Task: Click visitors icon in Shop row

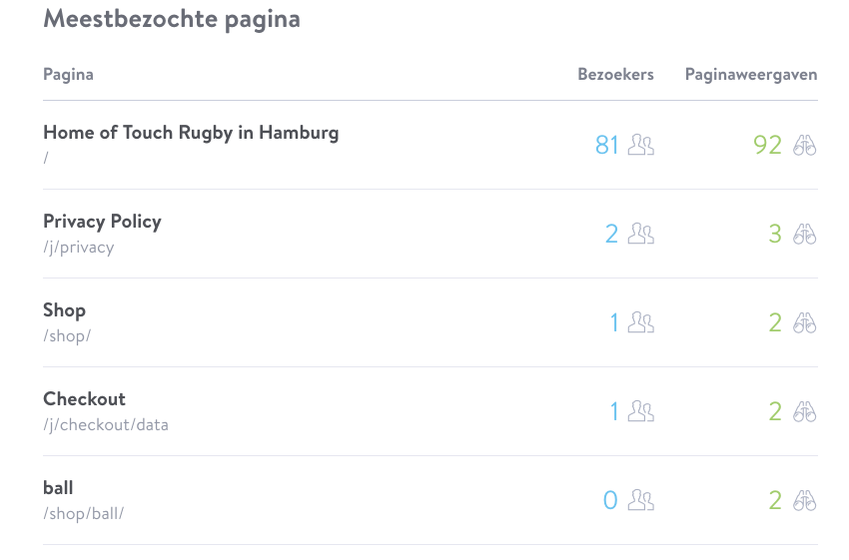Action: (641, 323)
